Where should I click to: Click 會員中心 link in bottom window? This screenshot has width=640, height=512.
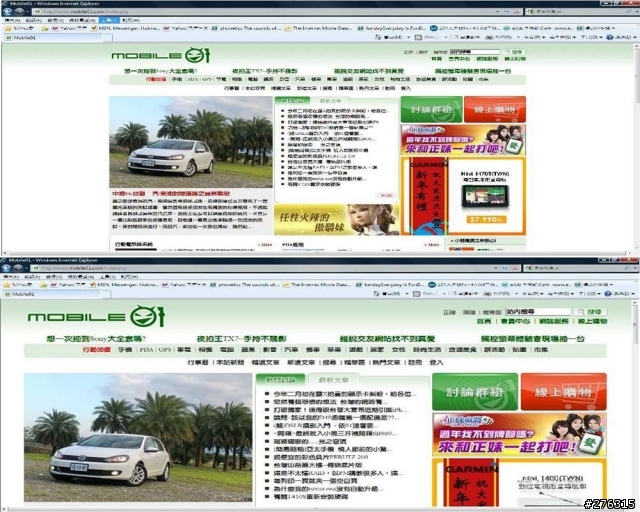pyautogui.click(x=515, y=321)
